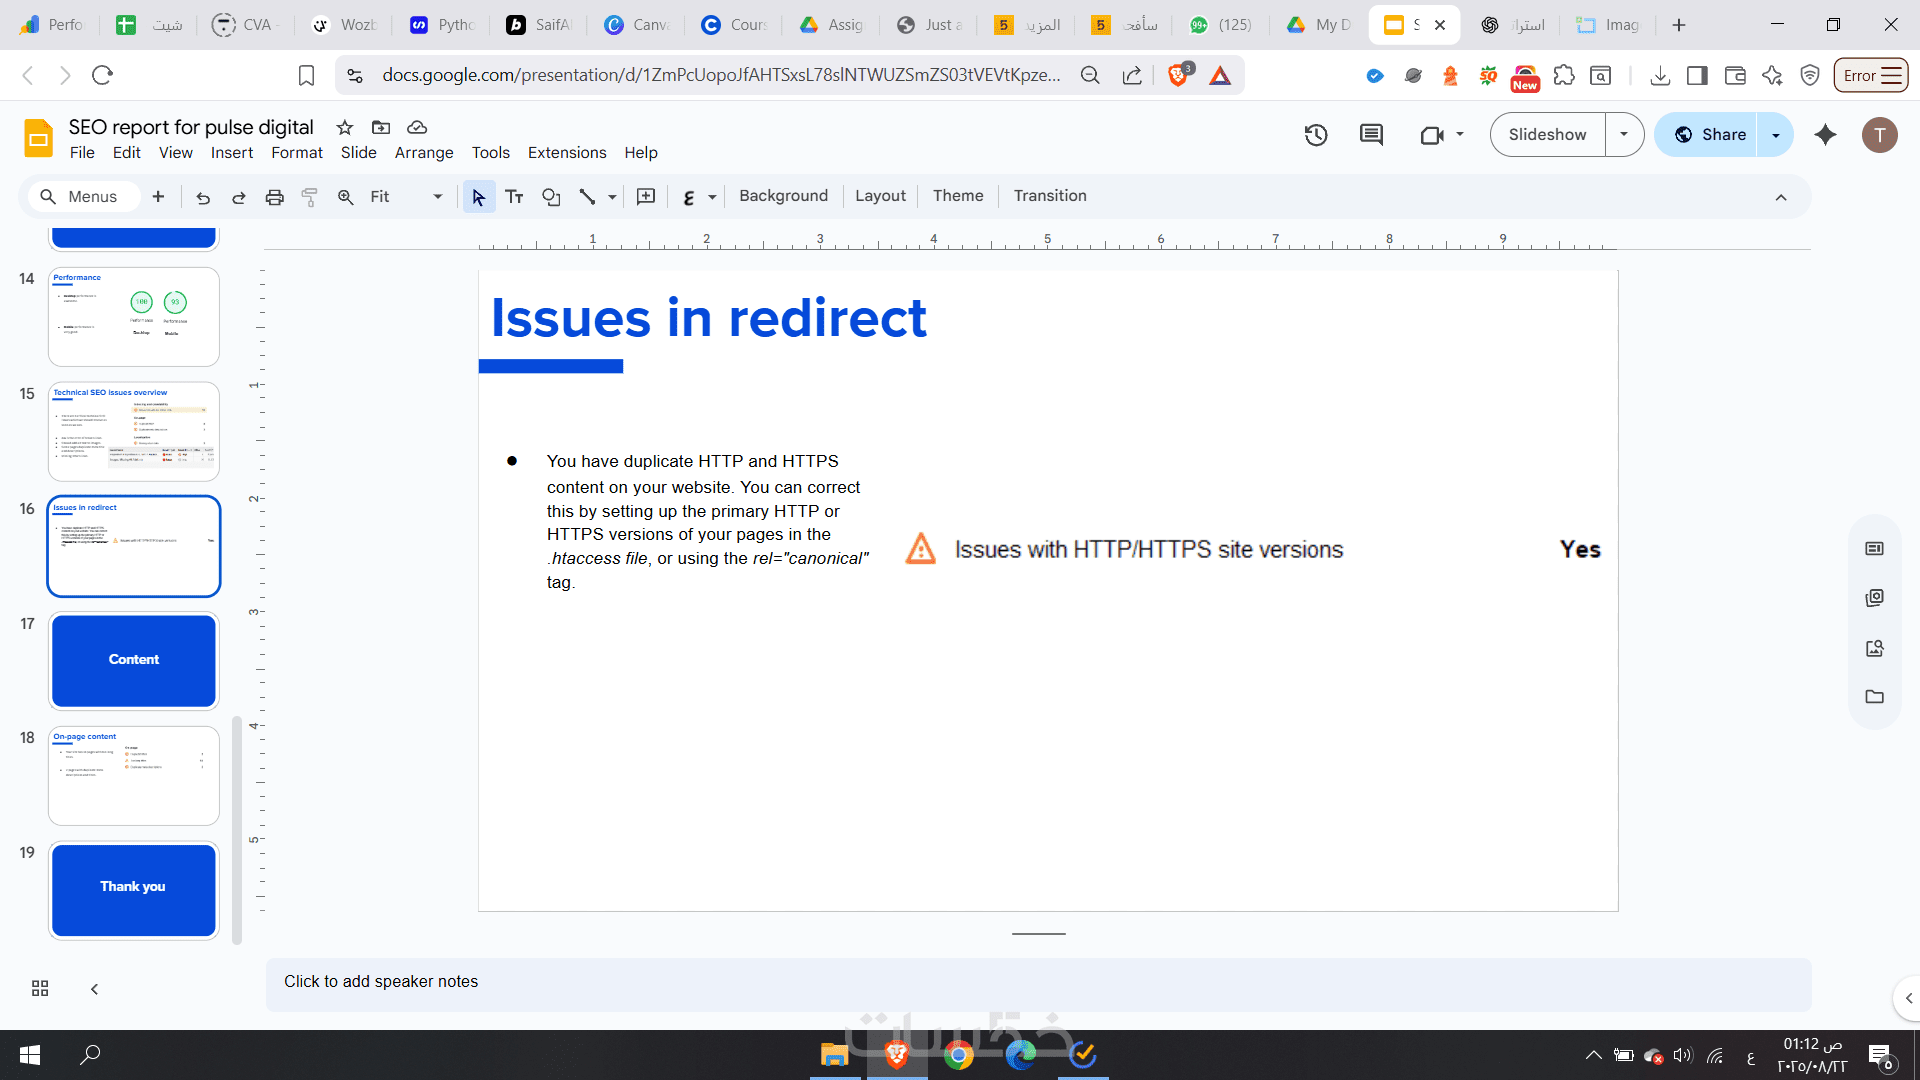The width and height of the screenshot is (1920, 1080).
Task: Click the Transition button
Action: click(1049, 196)
